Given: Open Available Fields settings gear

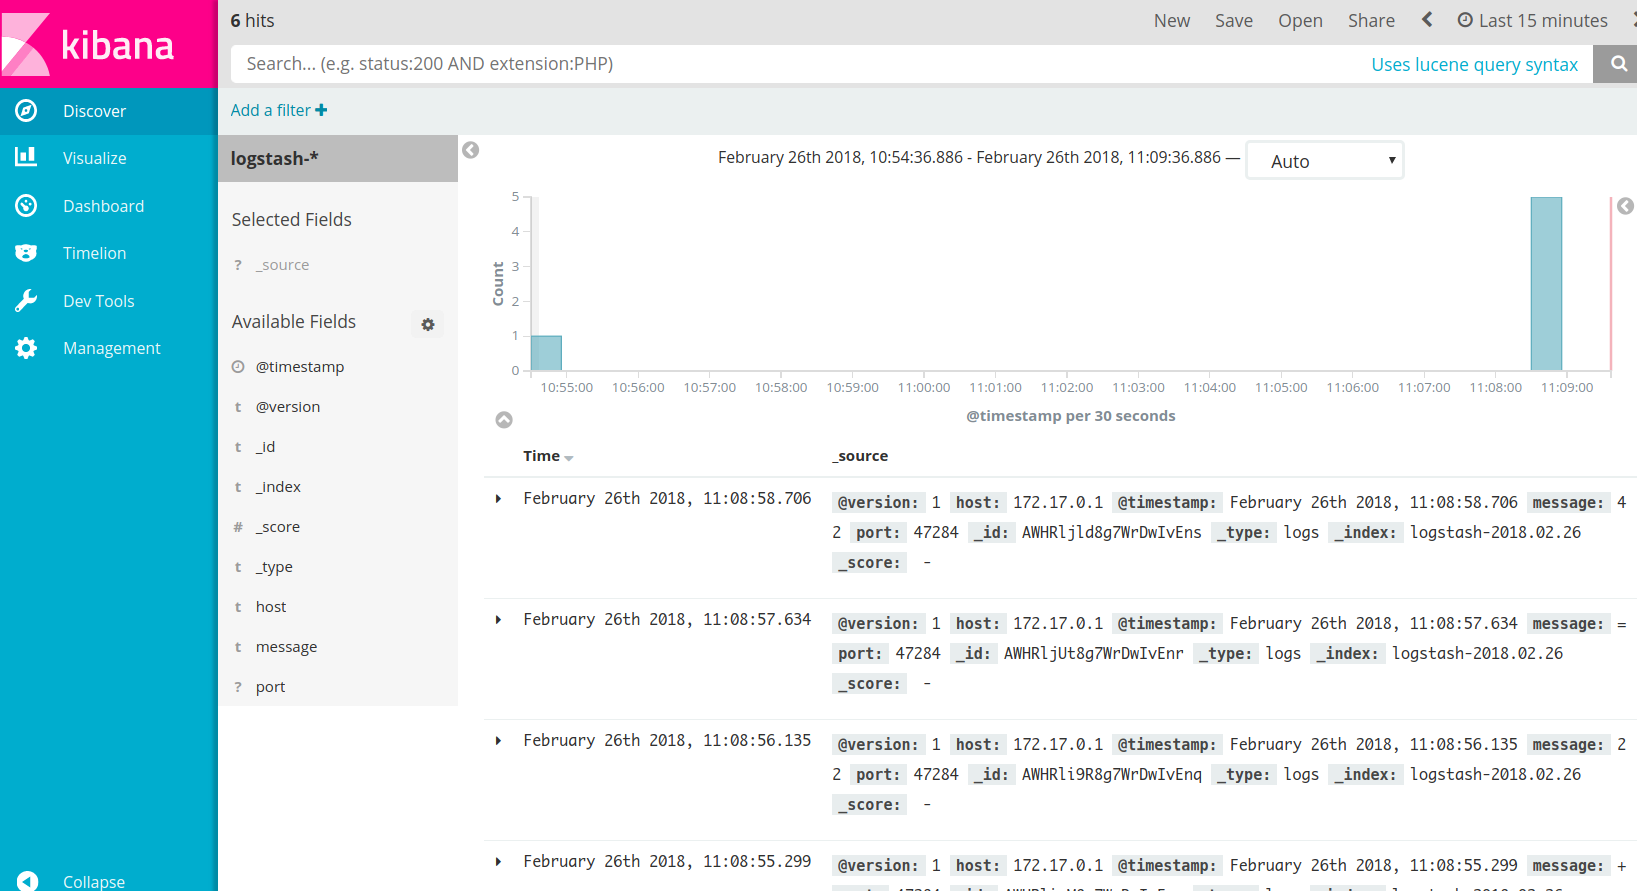Looking at the screenshot, I should point(428,324).
